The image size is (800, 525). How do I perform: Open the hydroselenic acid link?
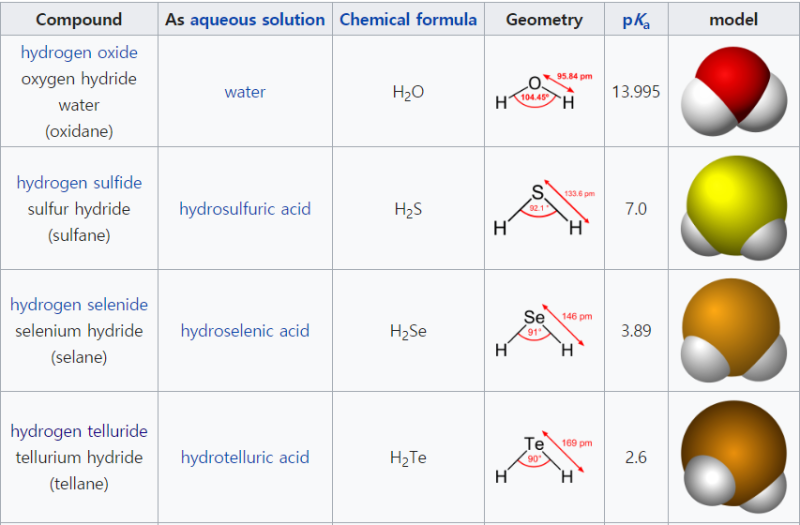(245, 331)
